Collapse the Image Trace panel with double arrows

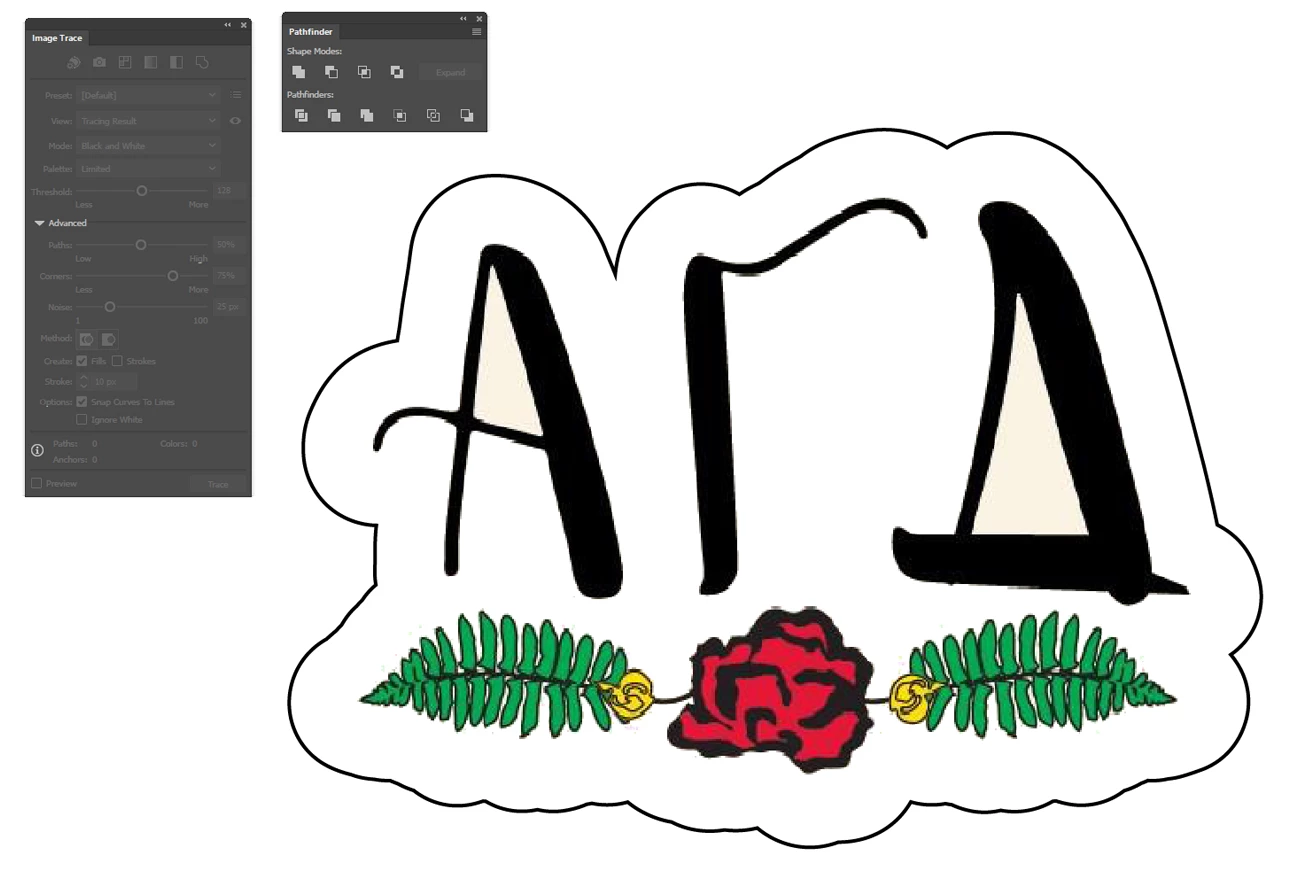tap(228, 25)
